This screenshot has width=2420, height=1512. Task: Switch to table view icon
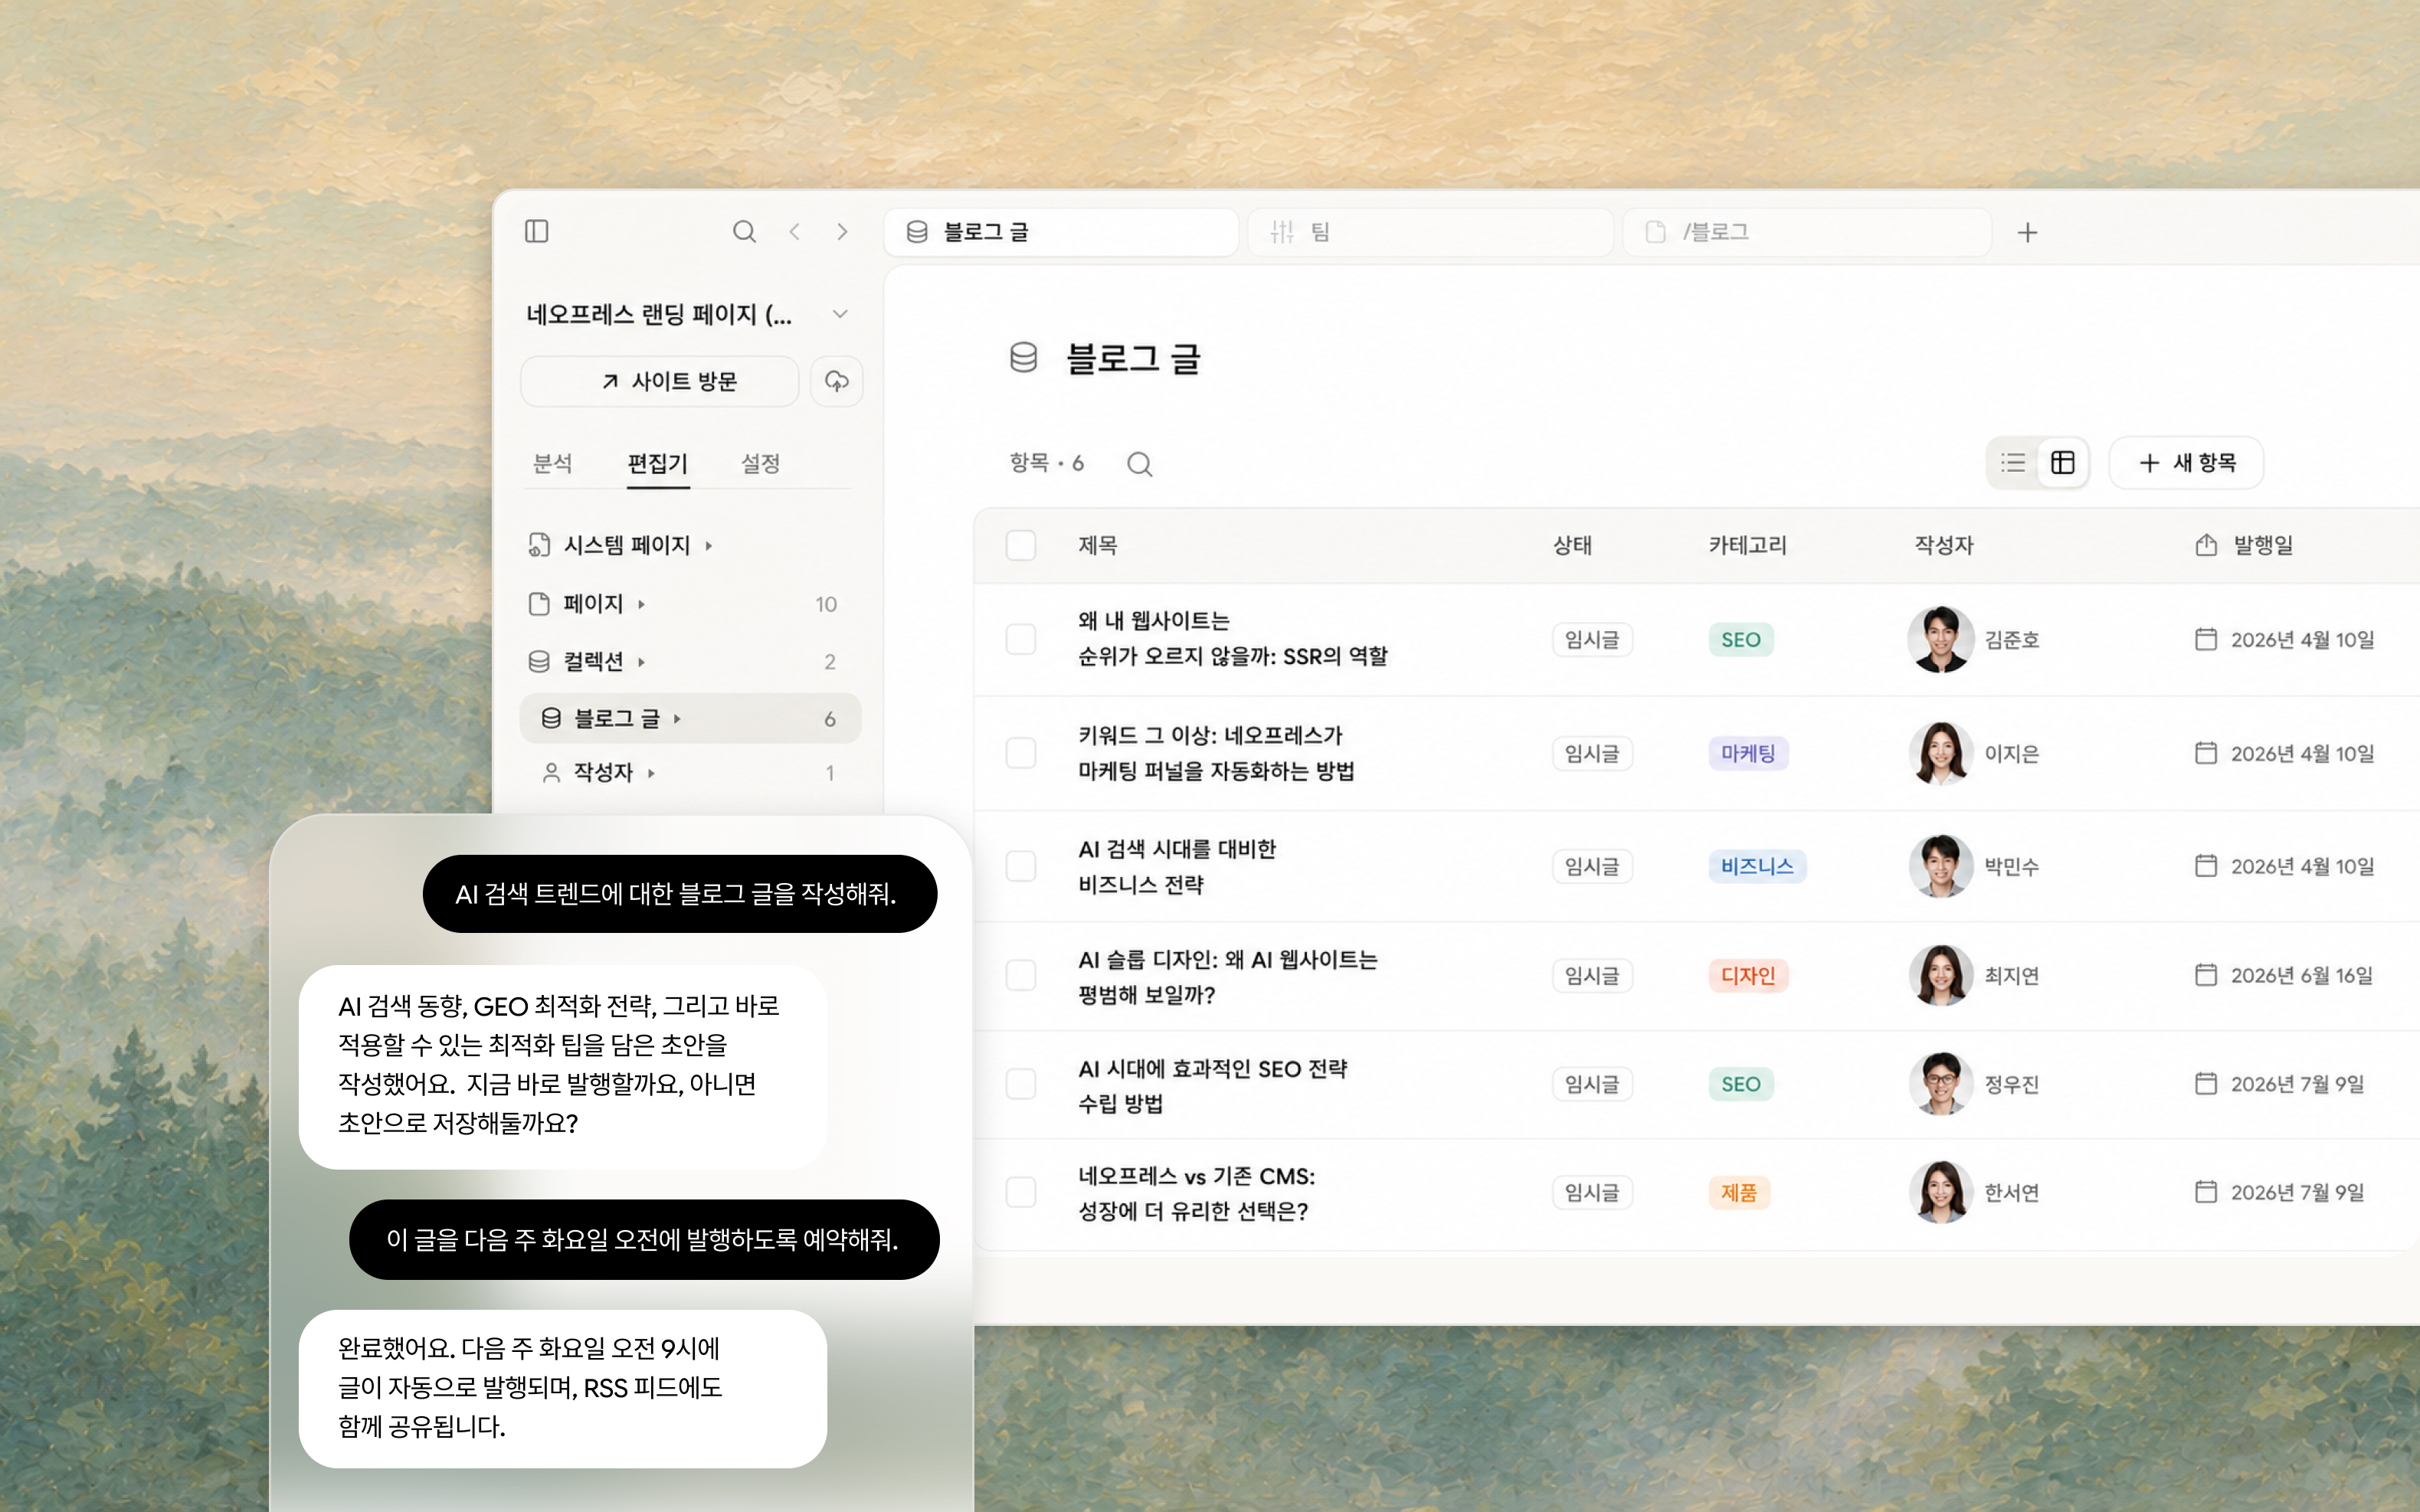[x=2062, y=462]
